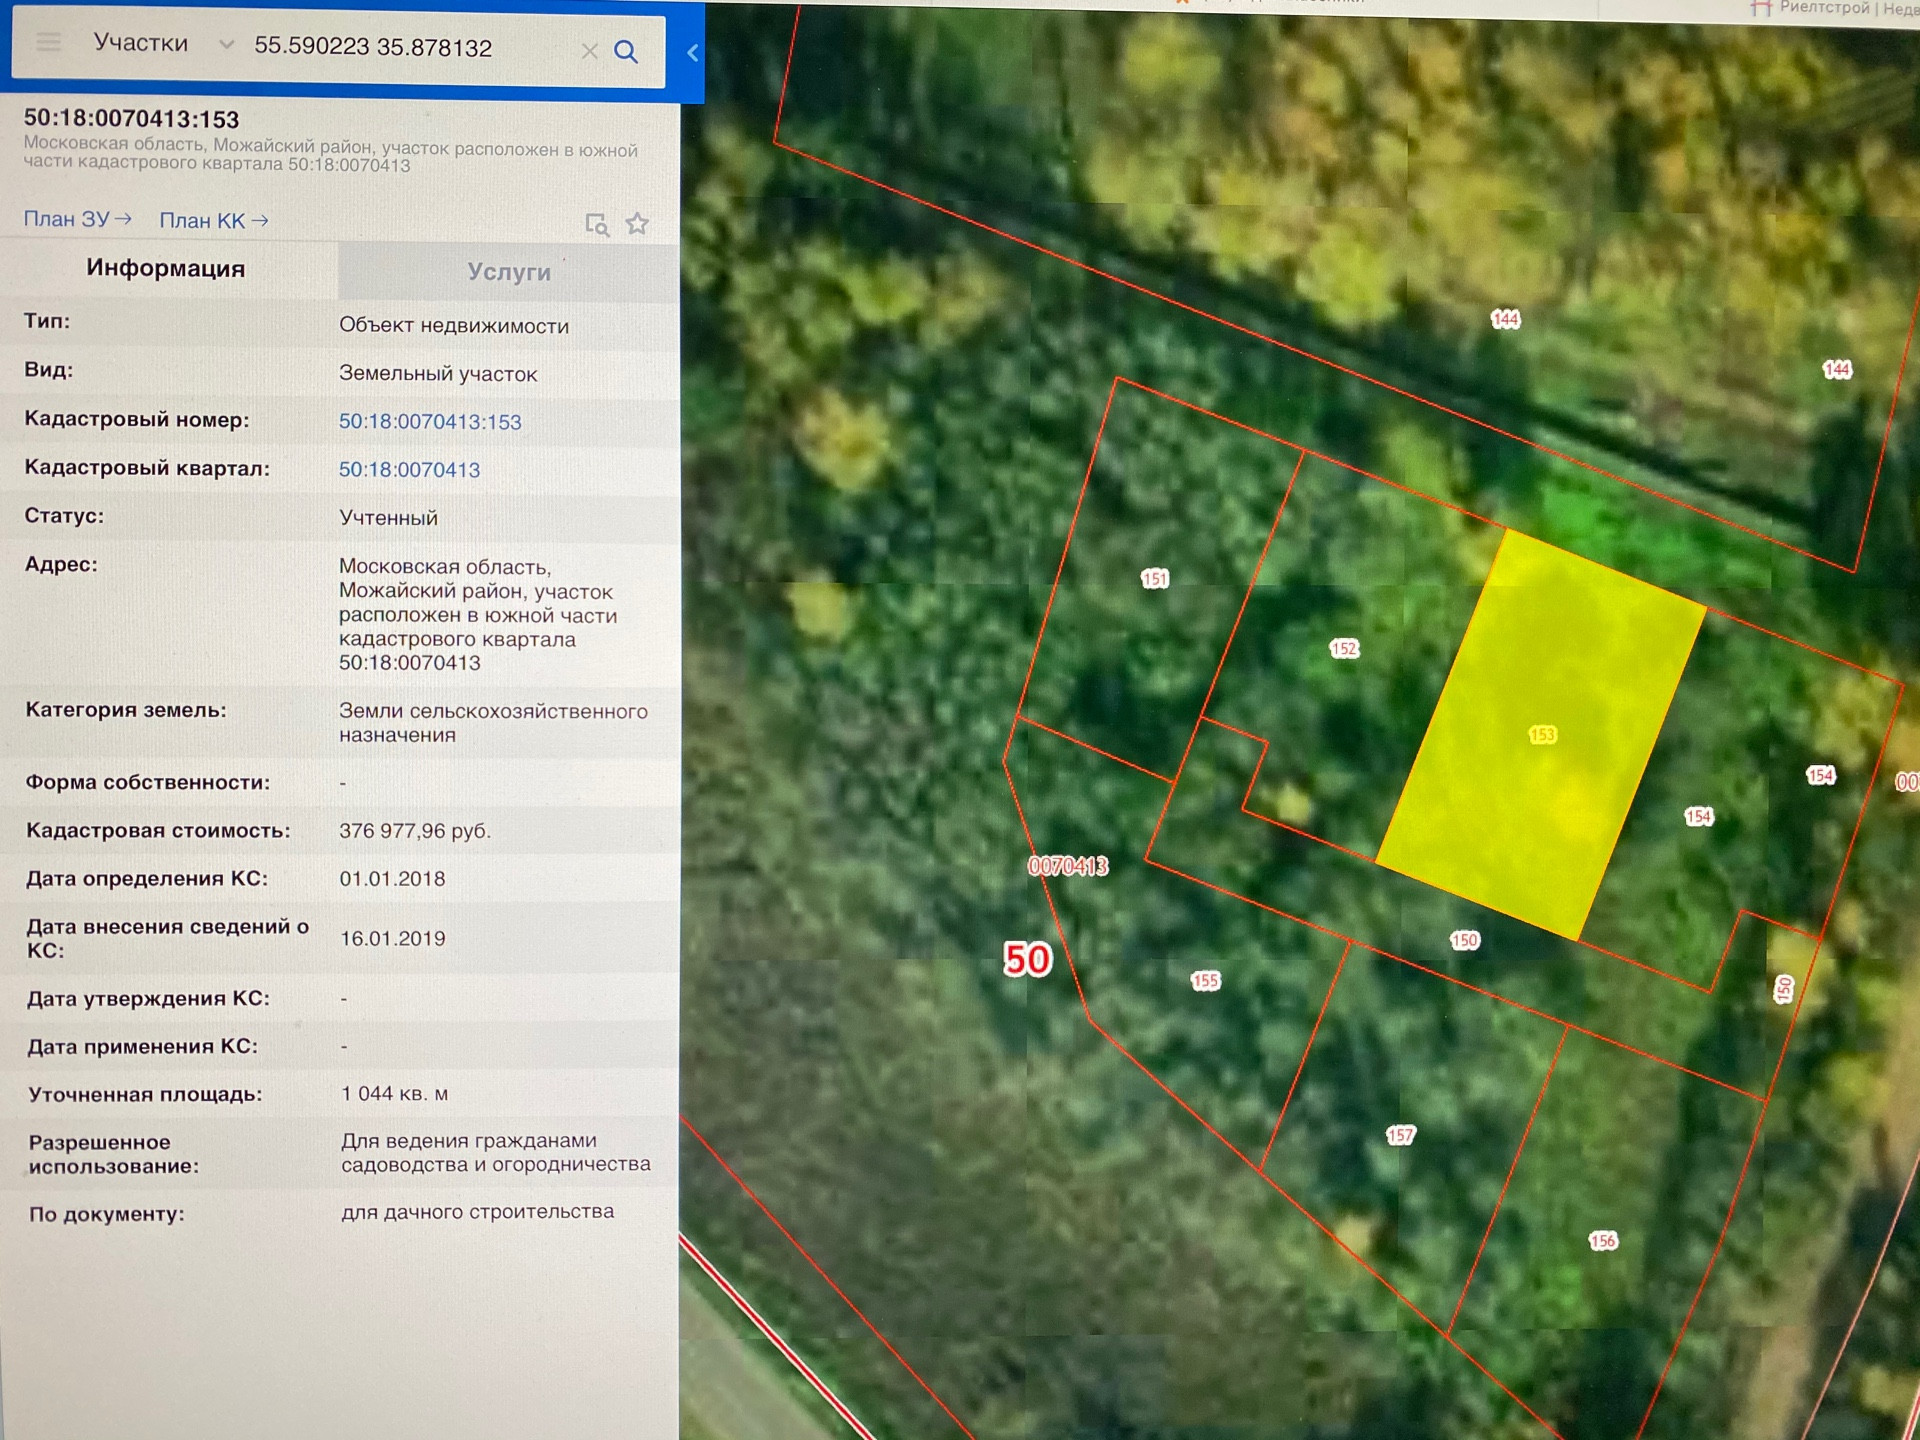
Task: Collapse the info panel with left chevron
Action: pyautogui.click(x=692, y=53)
